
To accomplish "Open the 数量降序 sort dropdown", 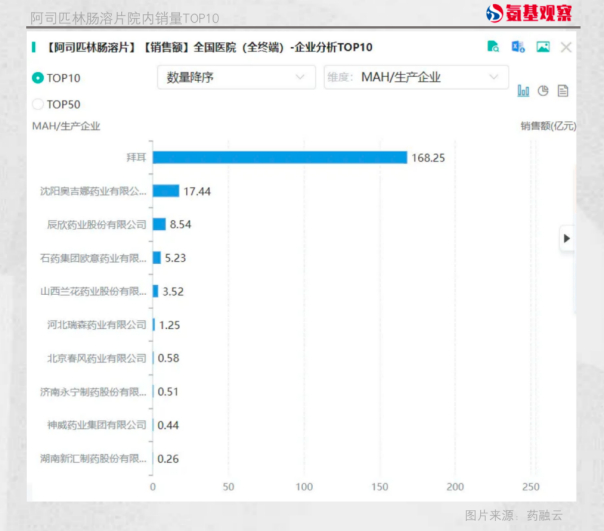I will pyautogui.click(x=236, y=77).
